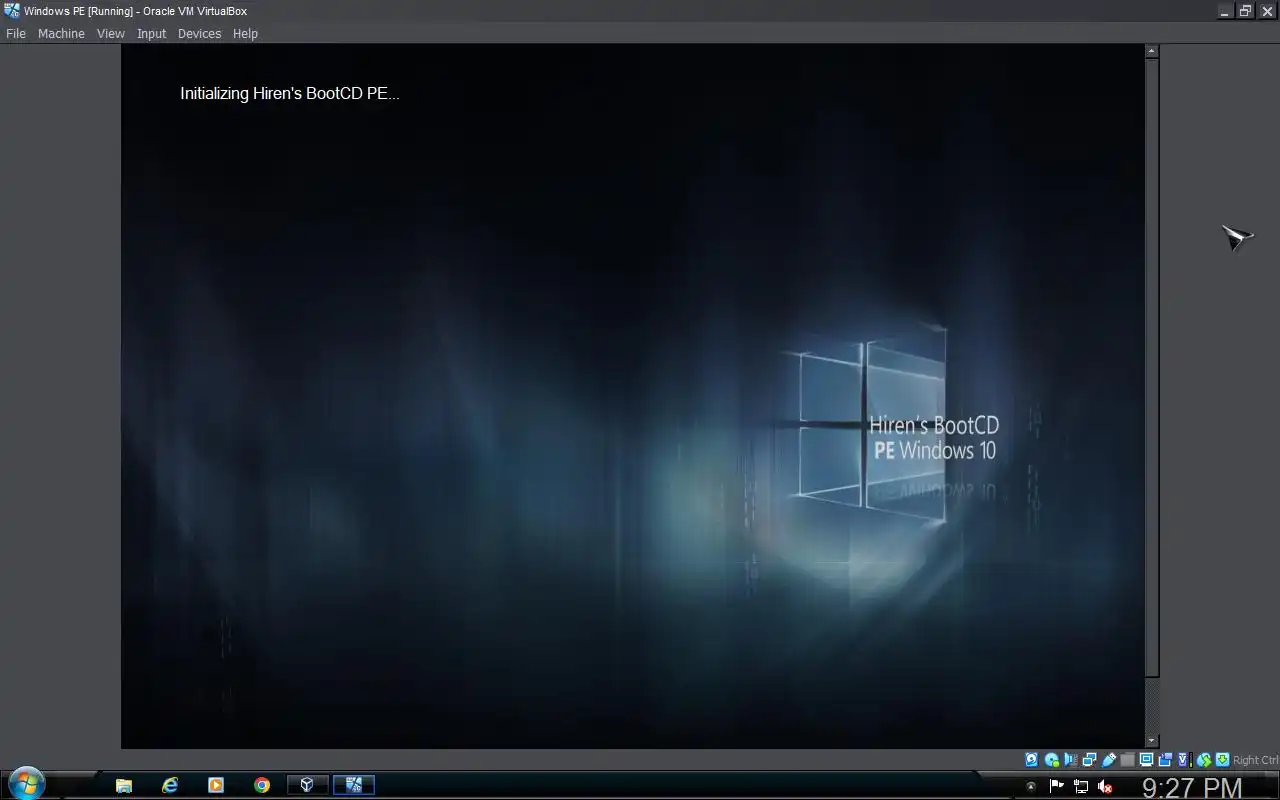This screenshot has width=1280, height=800.
Task: Open Windows Explorer from the taskbar
Action: pos(124,785)
